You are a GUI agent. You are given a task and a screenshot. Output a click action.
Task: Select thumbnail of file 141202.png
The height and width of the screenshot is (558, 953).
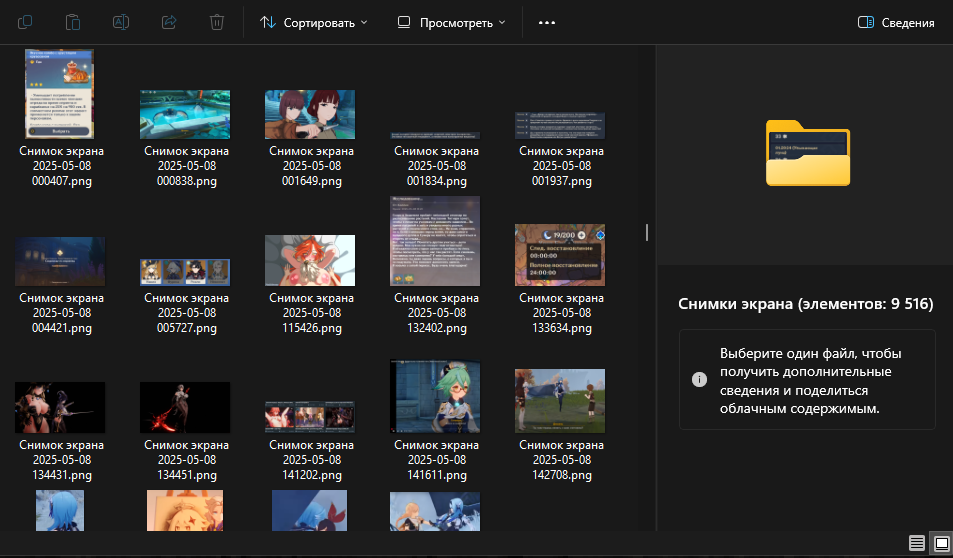310,417
